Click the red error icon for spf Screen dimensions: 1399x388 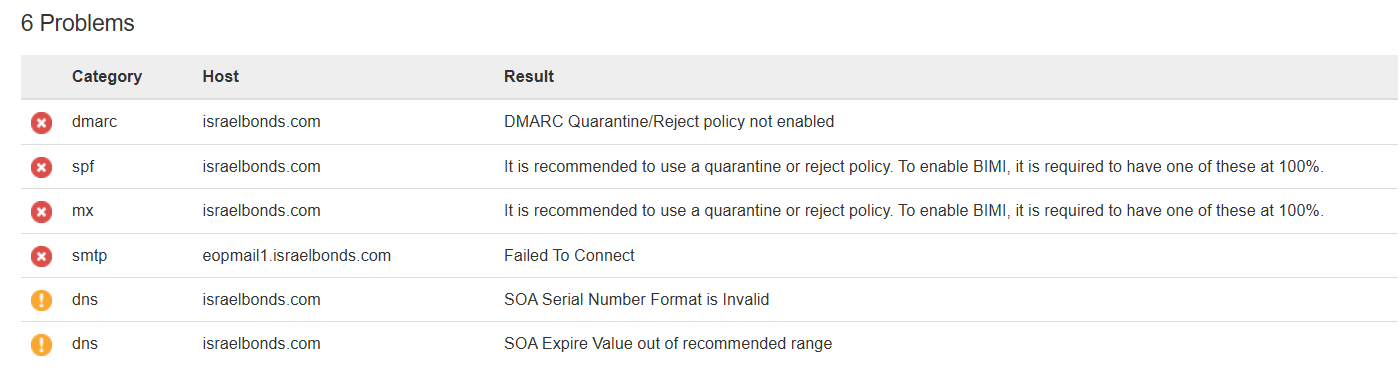coord(41,167)
